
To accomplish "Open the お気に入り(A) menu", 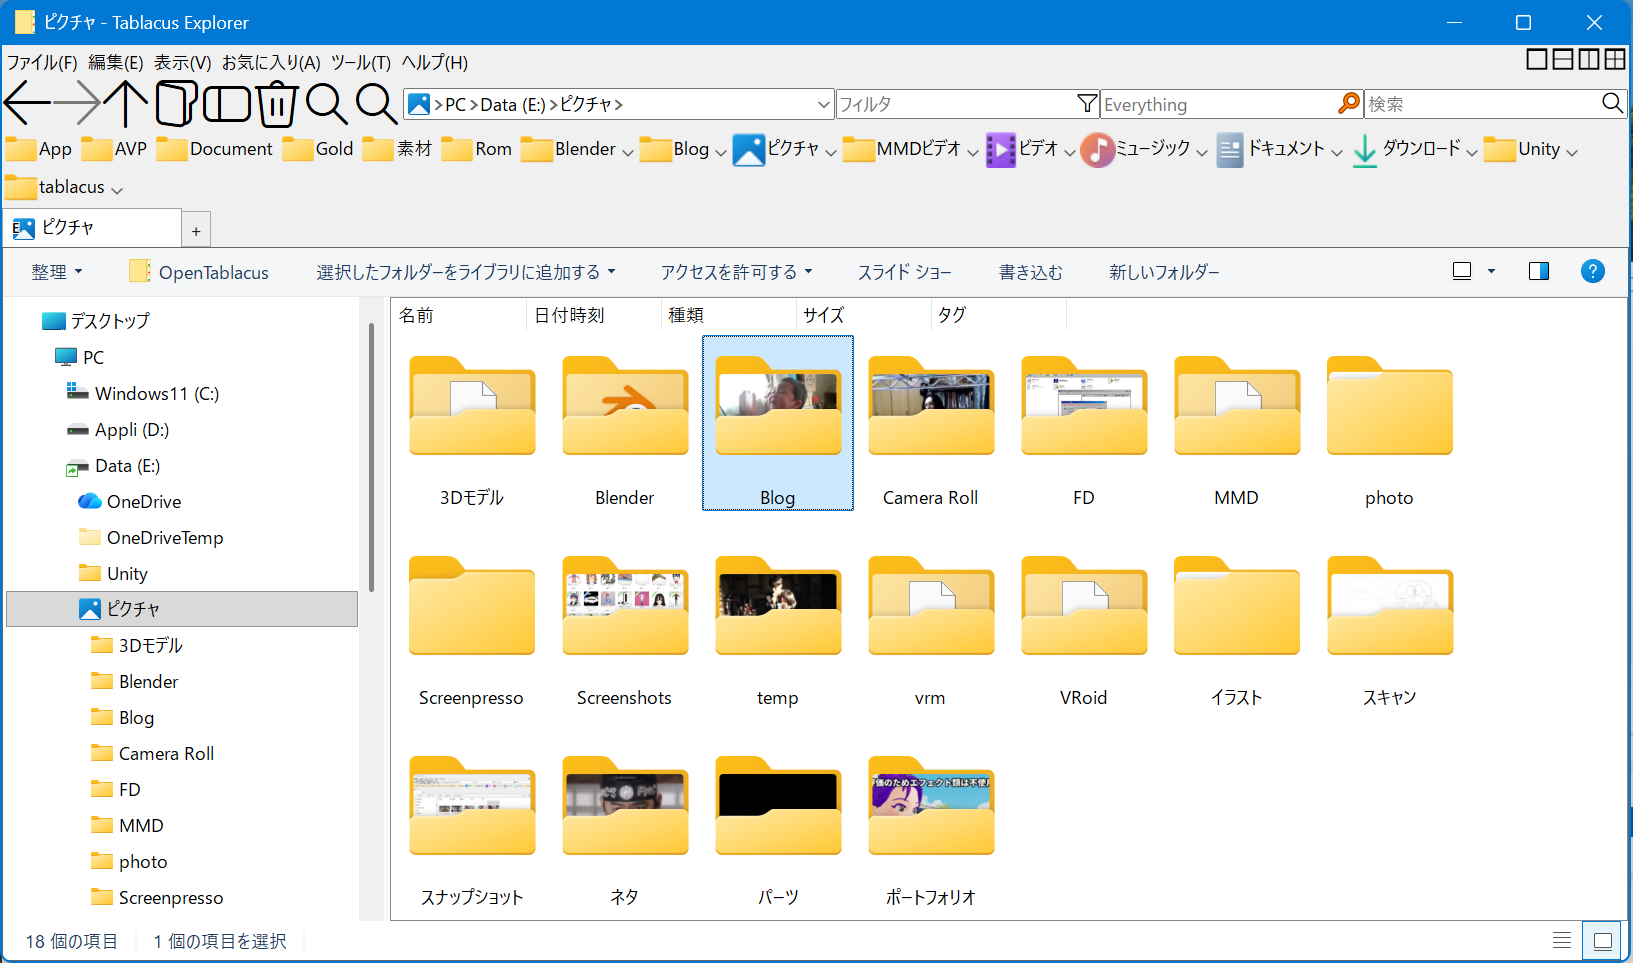I will pyautogui.click(x=271, y=62).
